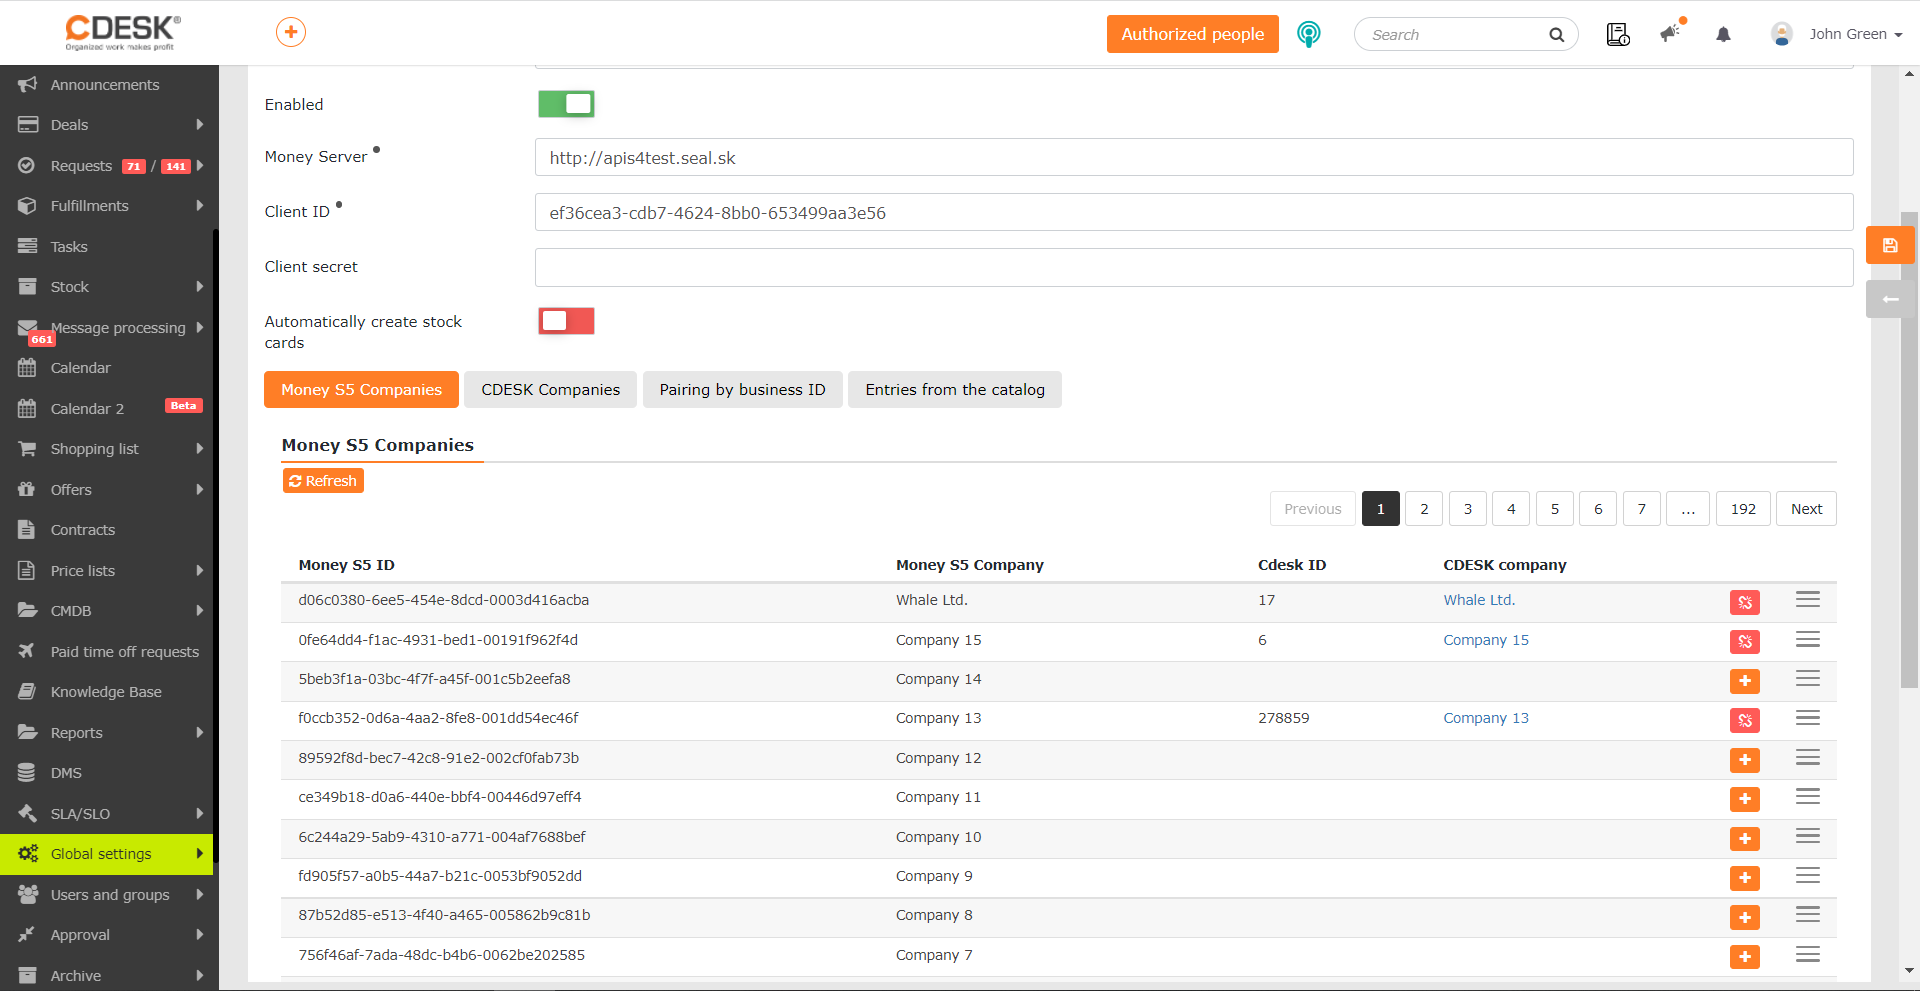Enable Automatically create stock cards switch
Image resolution: width=1920 pixels, height=991 pixels.
point(566,321)
